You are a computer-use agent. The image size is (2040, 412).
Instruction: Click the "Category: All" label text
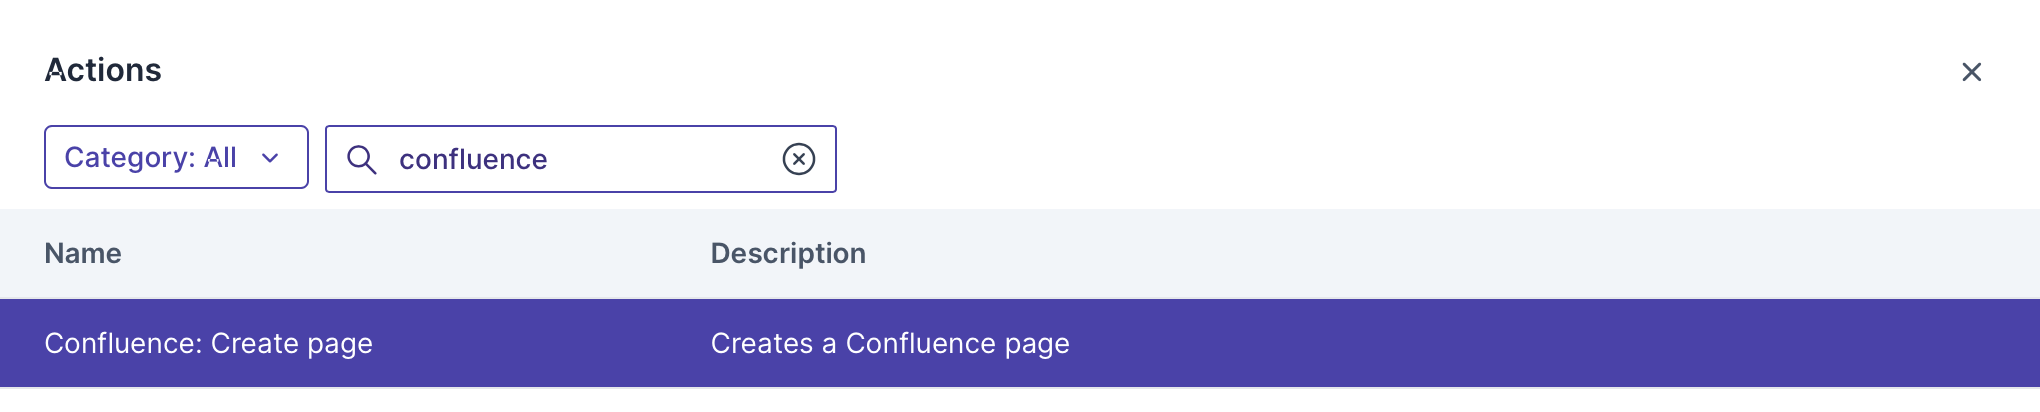(x=150, y=157)
